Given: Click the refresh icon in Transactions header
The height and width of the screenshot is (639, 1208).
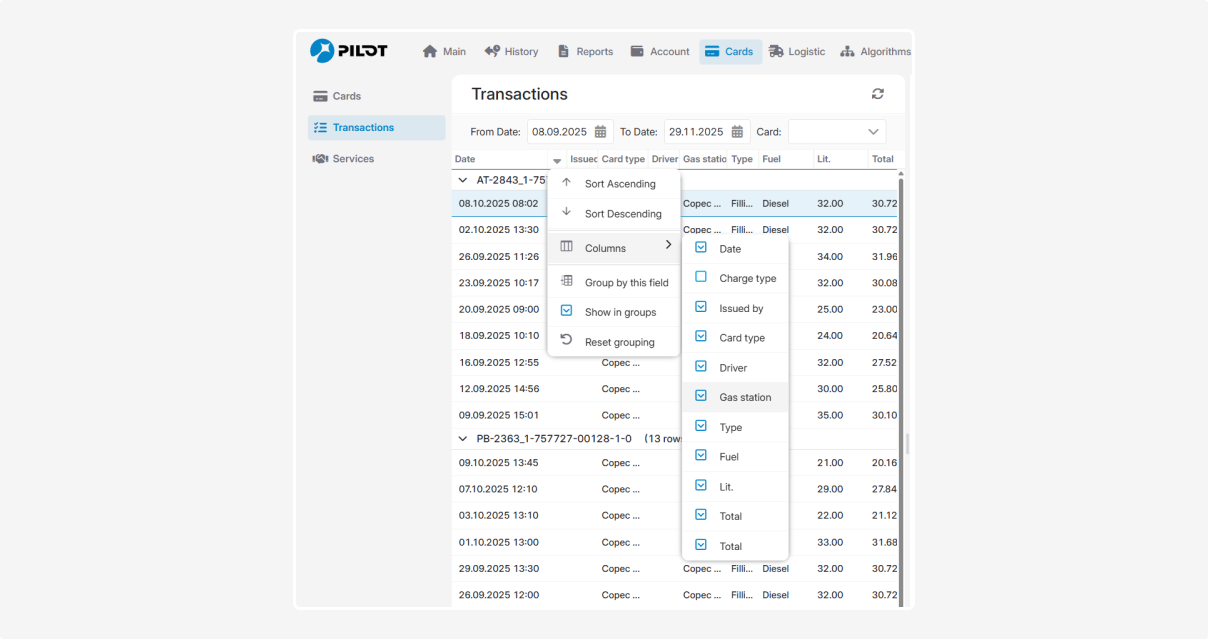Looking at the screenshot, I should [877, 94].
